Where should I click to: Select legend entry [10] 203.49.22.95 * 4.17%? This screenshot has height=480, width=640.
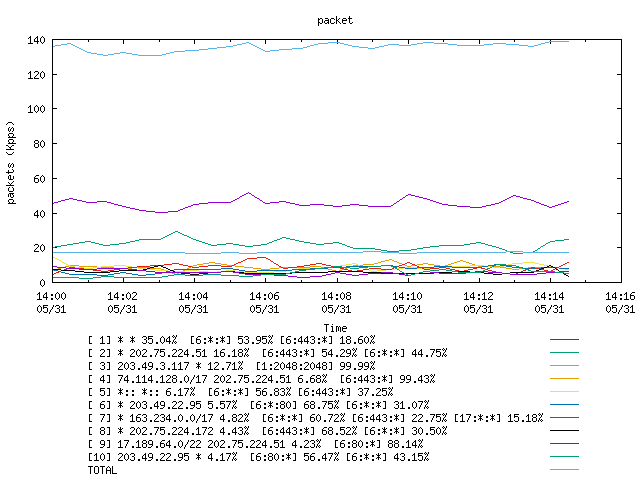[x=258, y=457]
